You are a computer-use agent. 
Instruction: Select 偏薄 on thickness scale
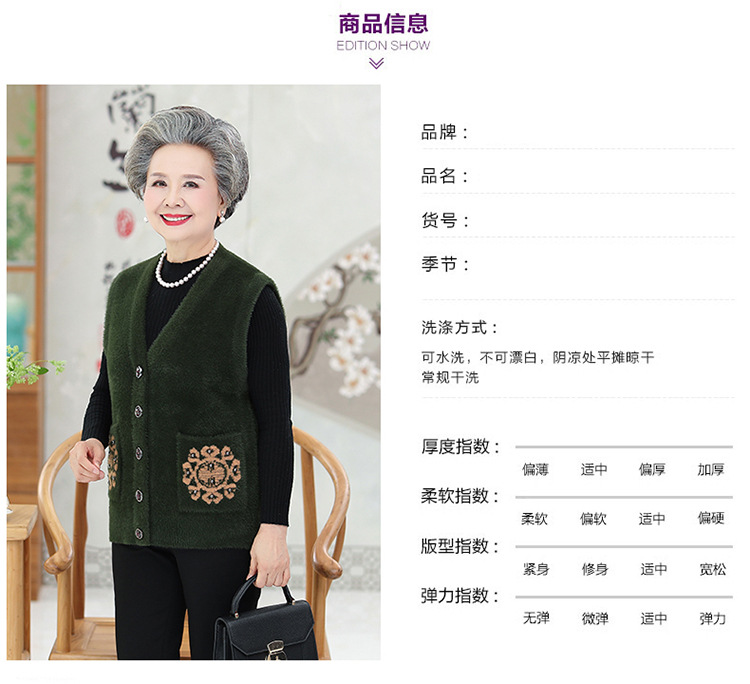[535, 470]
